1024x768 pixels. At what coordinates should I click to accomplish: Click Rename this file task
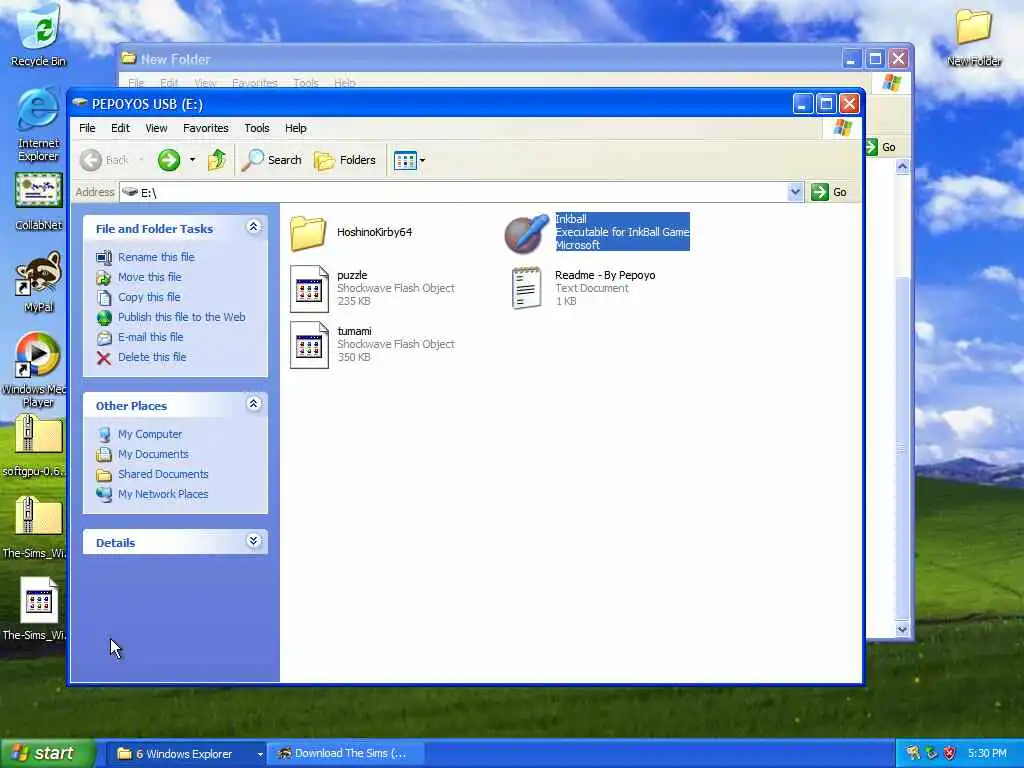coord(156,257)
